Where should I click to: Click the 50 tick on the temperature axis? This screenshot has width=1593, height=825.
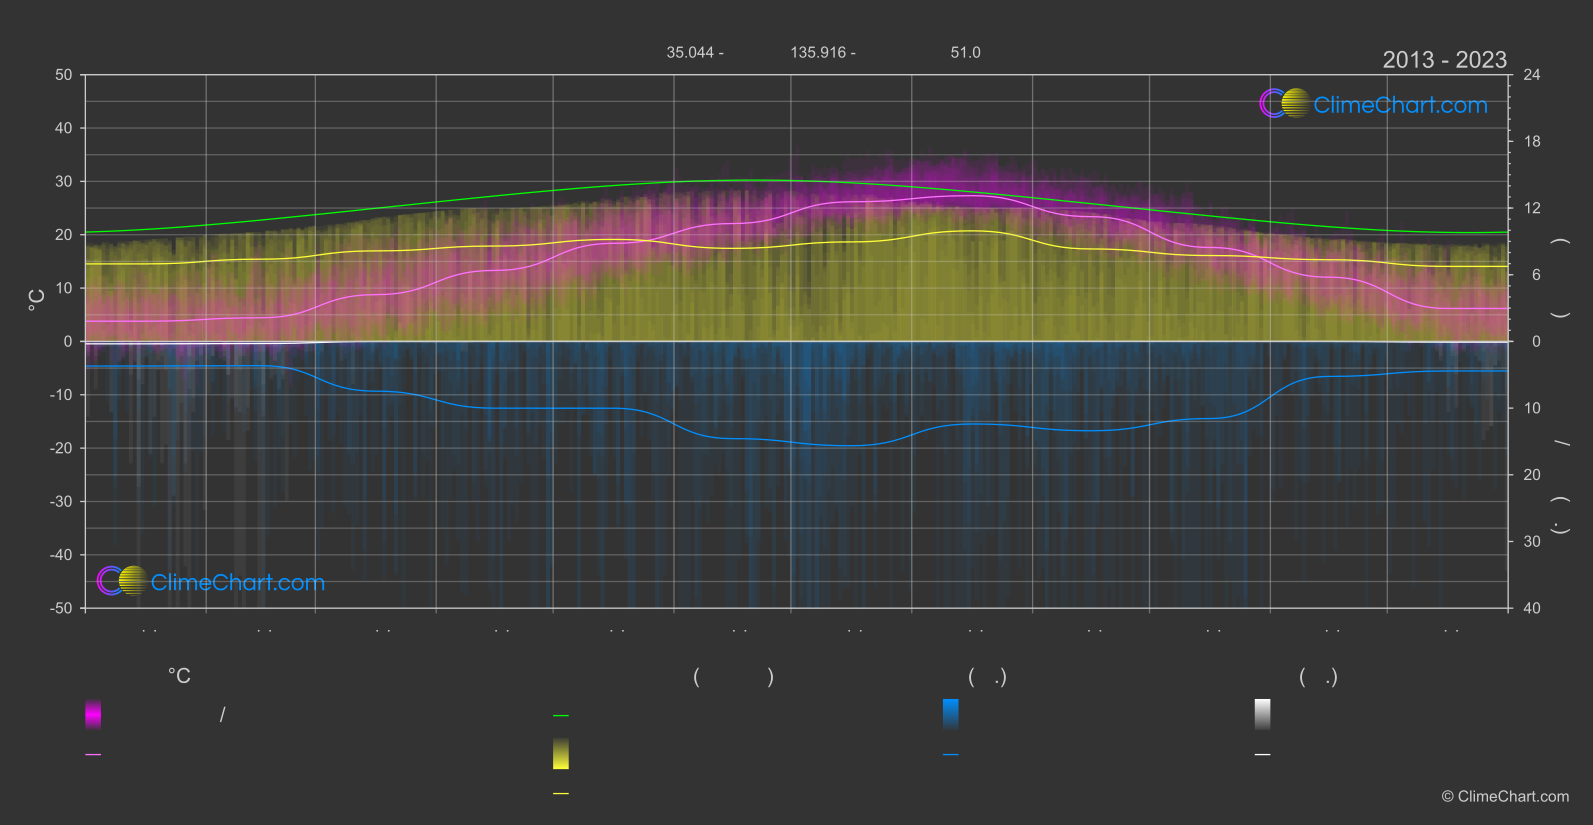click(64, 75)
